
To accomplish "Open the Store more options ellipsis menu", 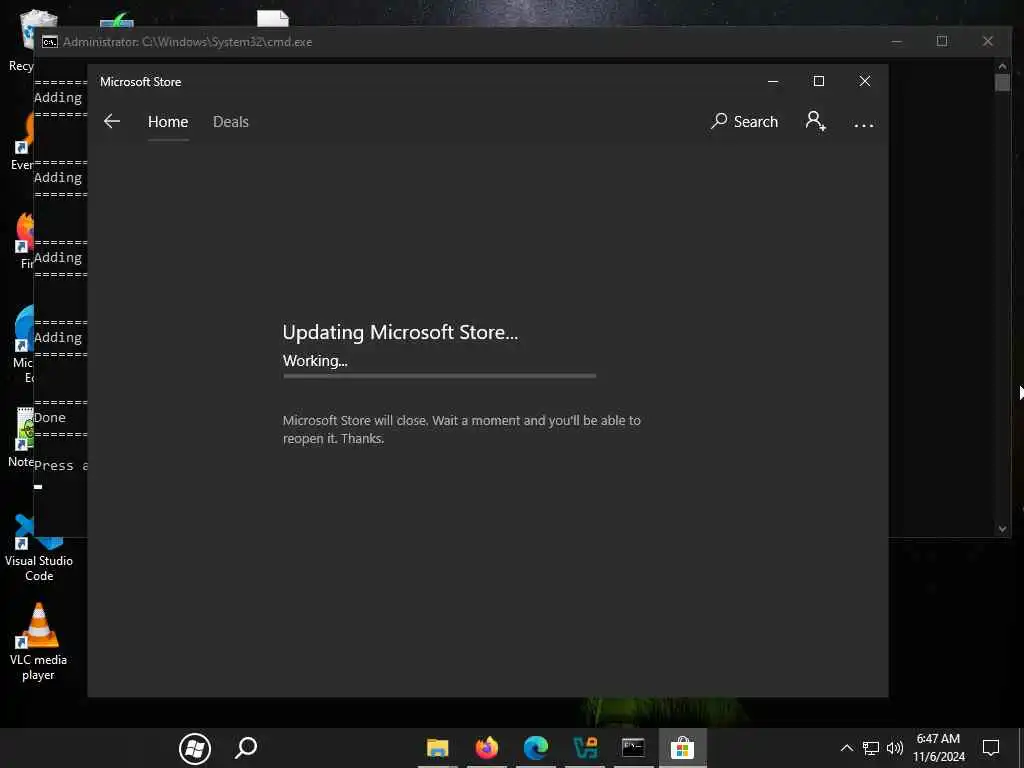I will click(863, 125).
